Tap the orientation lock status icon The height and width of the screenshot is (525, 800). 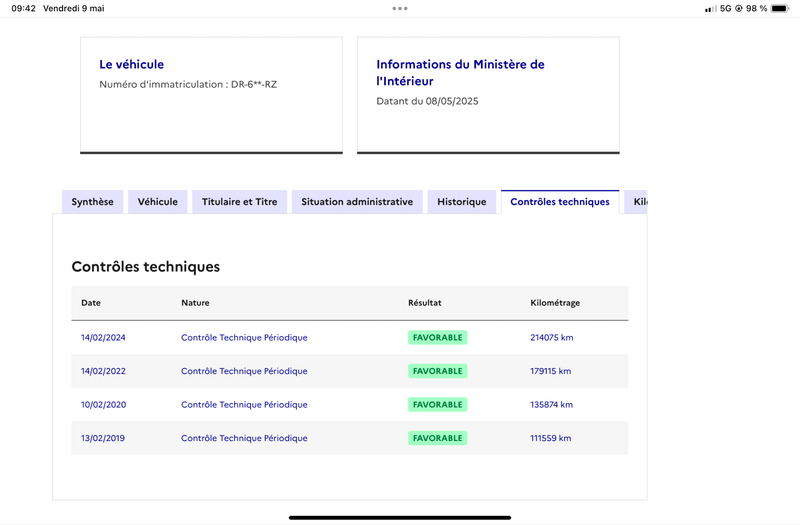[x=738, y=8]
